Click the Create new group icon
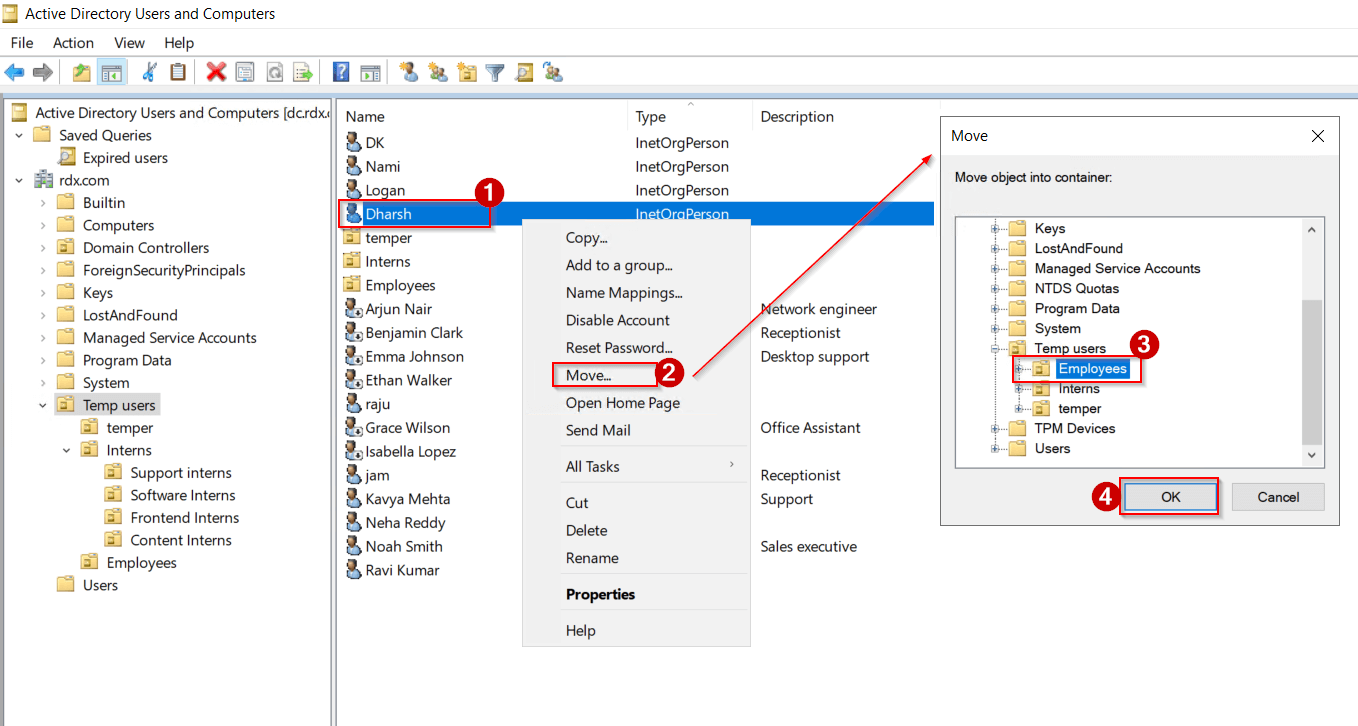 click(x=437, y=72)
